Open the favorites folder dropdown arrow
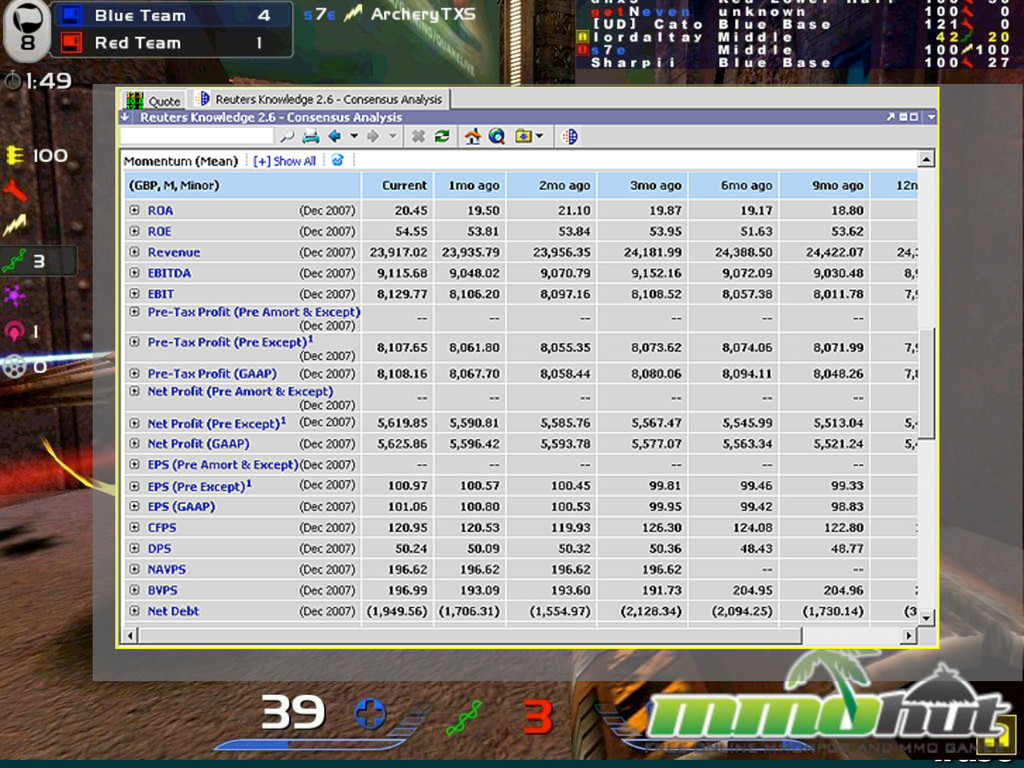This screenshot has height=768, width=1024. [539, 136]
